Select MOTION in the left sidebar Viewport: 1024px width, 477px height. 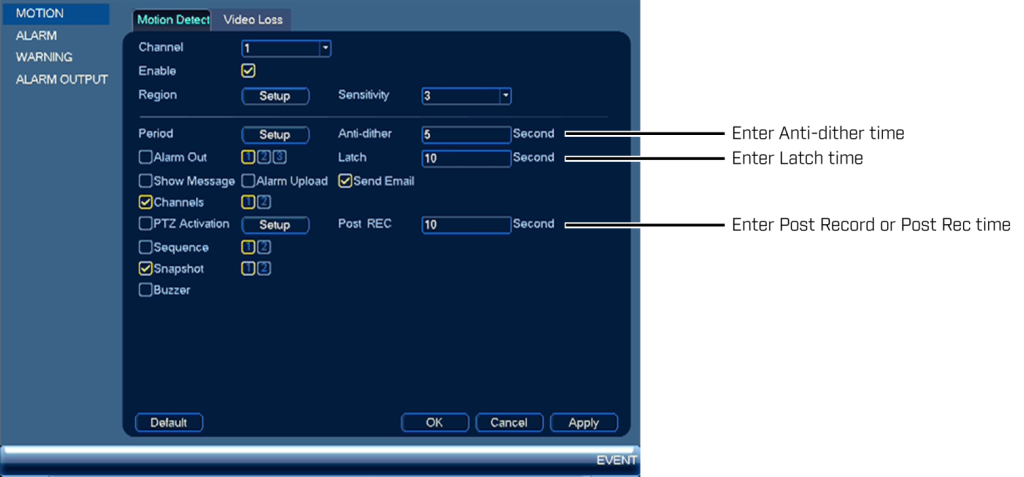pos(56,14)
